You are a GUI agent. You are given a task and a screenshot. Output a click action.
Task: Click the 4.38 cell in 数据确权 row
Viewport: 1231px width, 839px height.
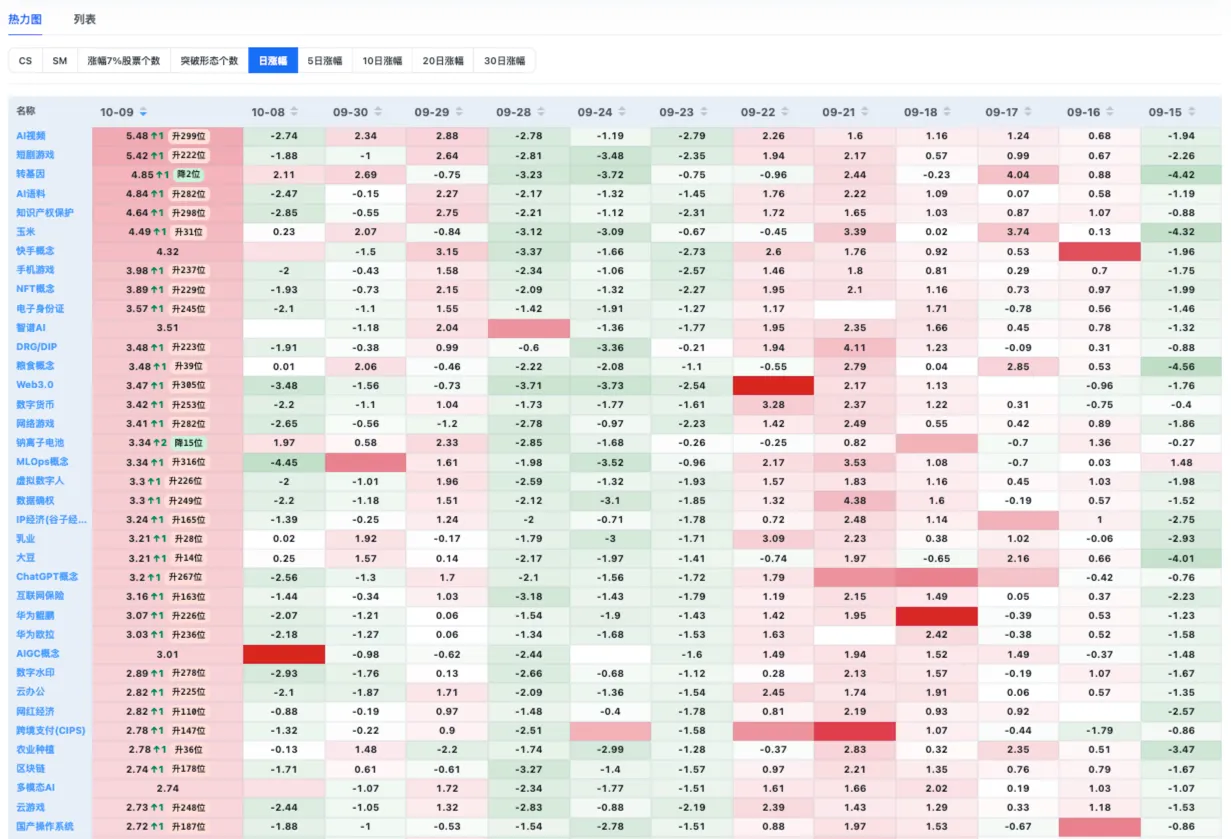(x=855, y=500)
